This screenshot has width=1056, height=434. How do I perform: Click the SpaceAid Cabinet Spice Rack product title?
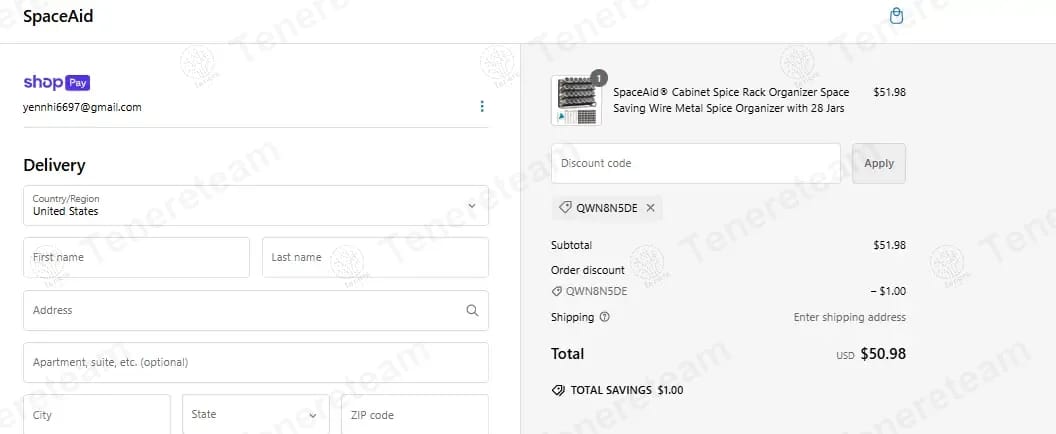click(x=731, y=100)
